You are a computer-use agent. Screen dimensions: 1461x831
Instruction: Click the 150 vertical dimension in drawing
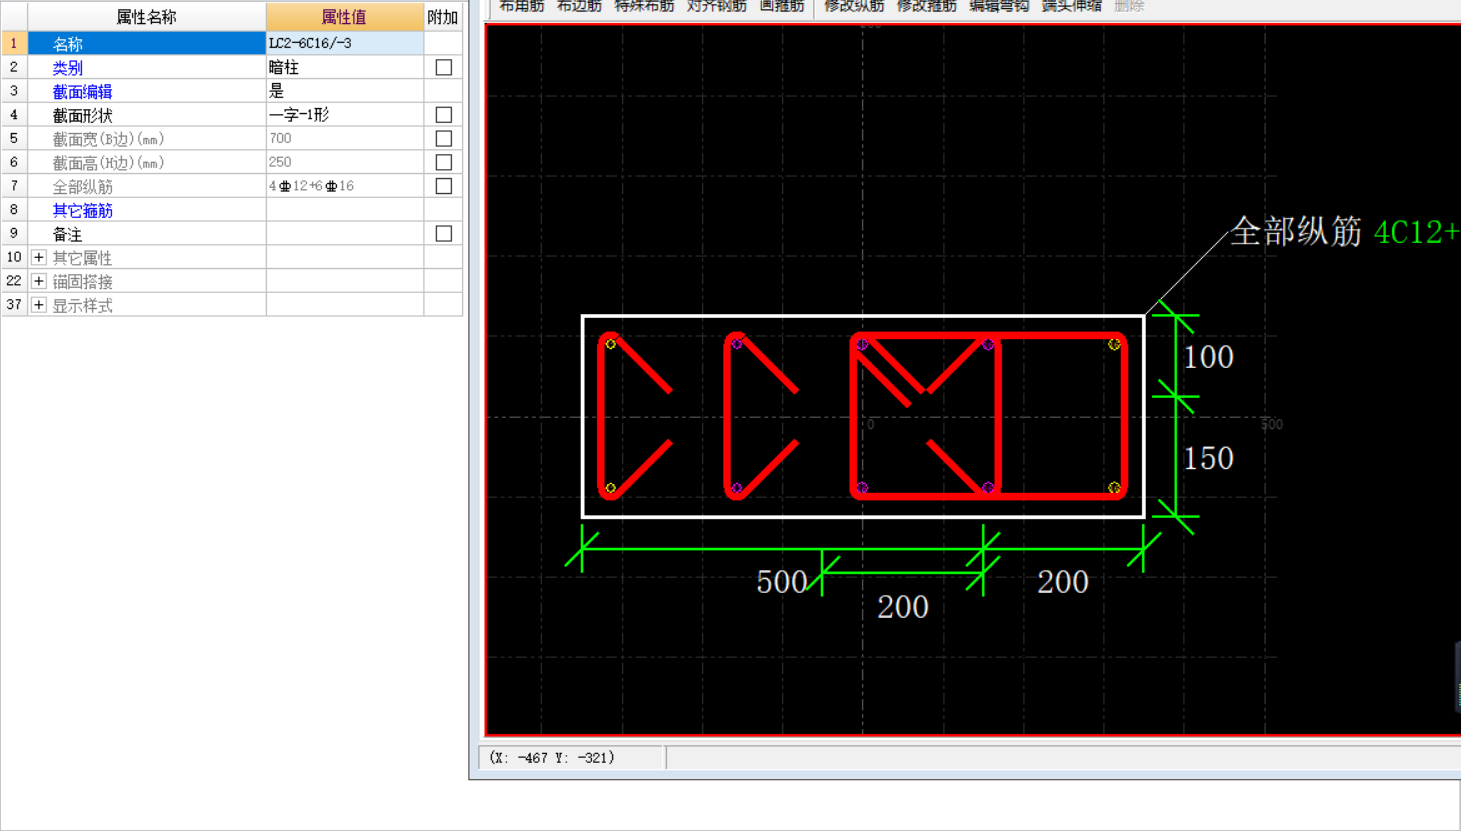pos(1208,458)
